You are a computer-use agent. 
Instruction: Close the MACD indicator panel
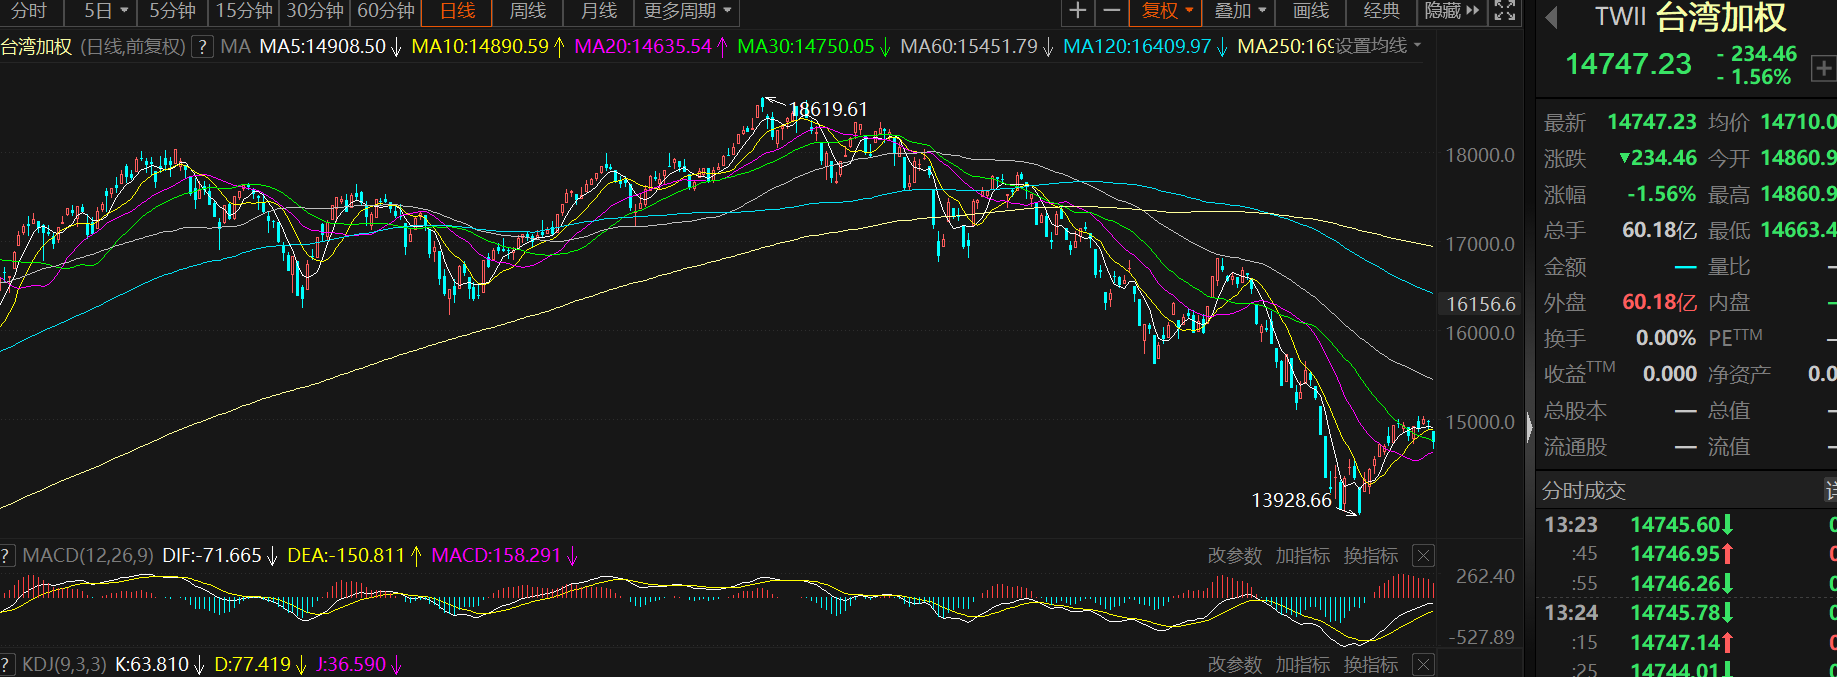pyautogui.click(x=1423, y=555)
